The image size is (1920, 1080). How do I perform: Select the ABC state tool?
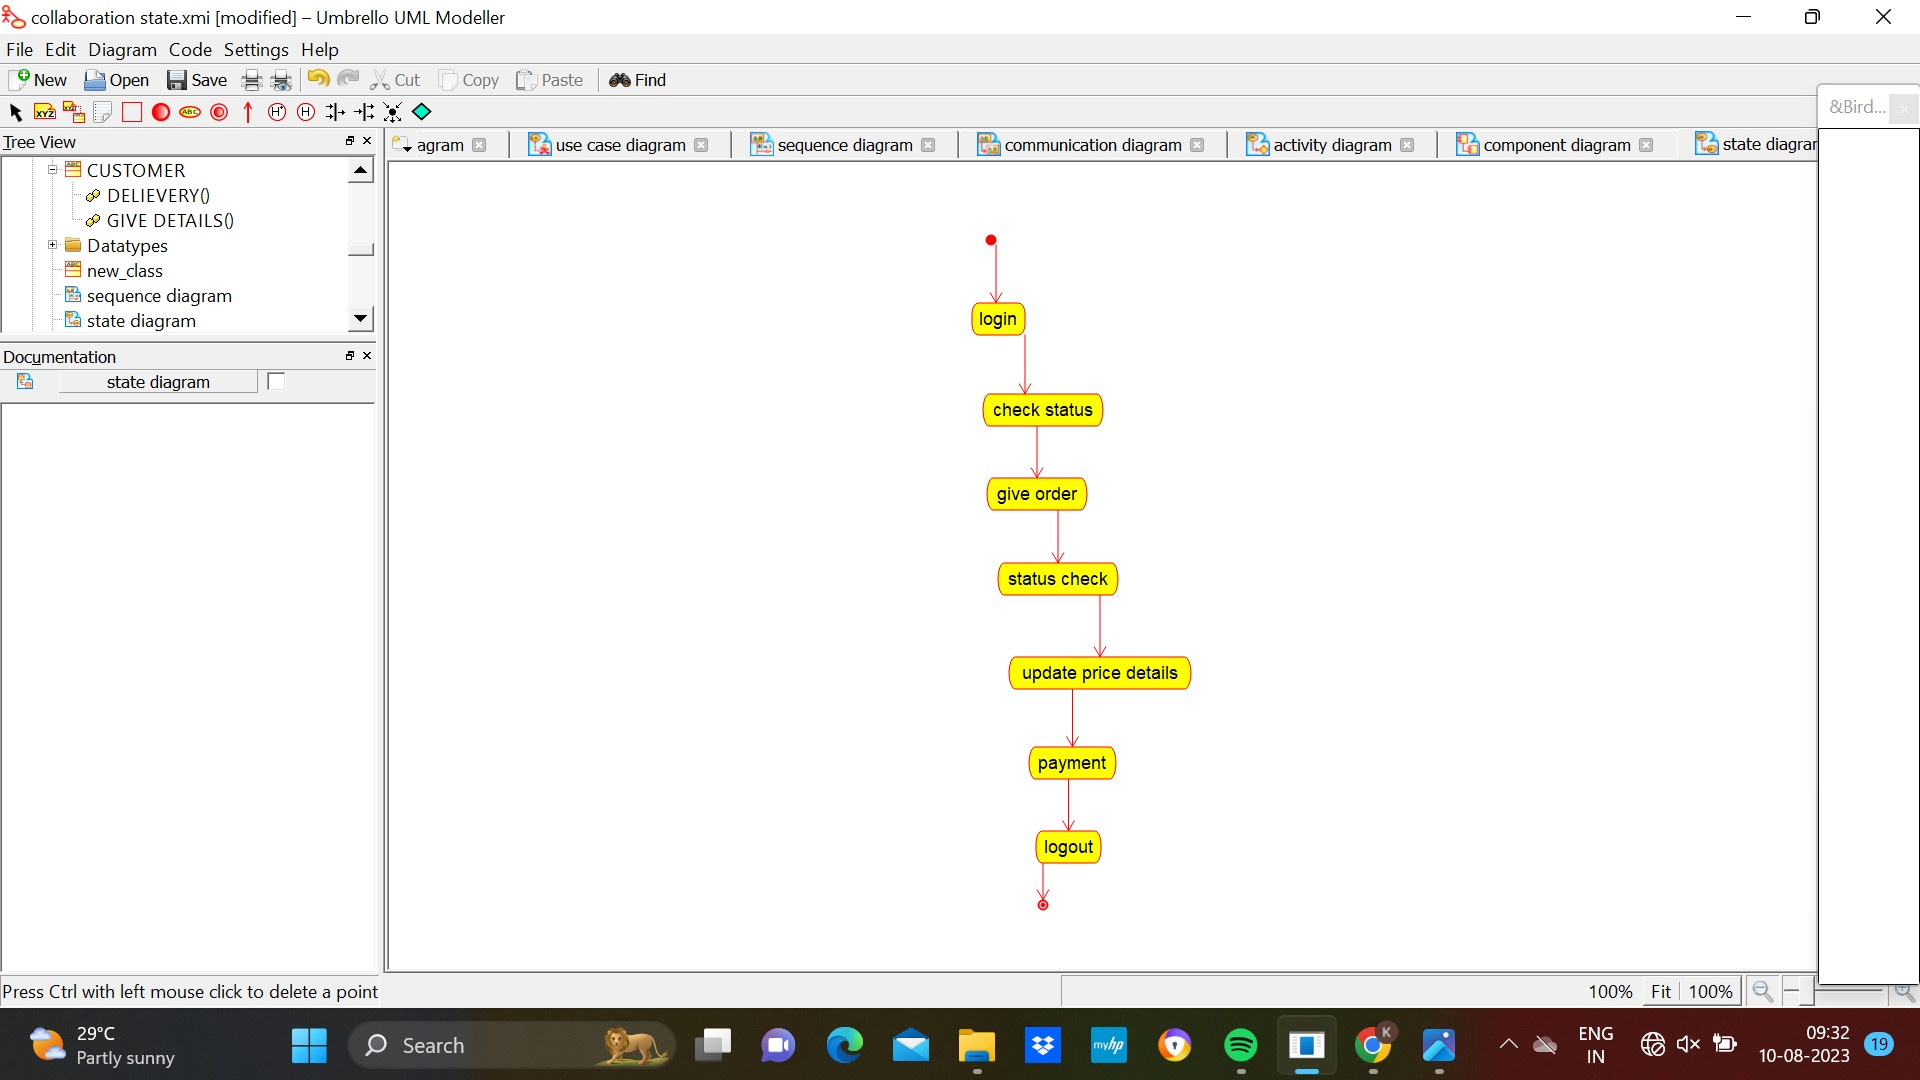[x=190, y=112]
